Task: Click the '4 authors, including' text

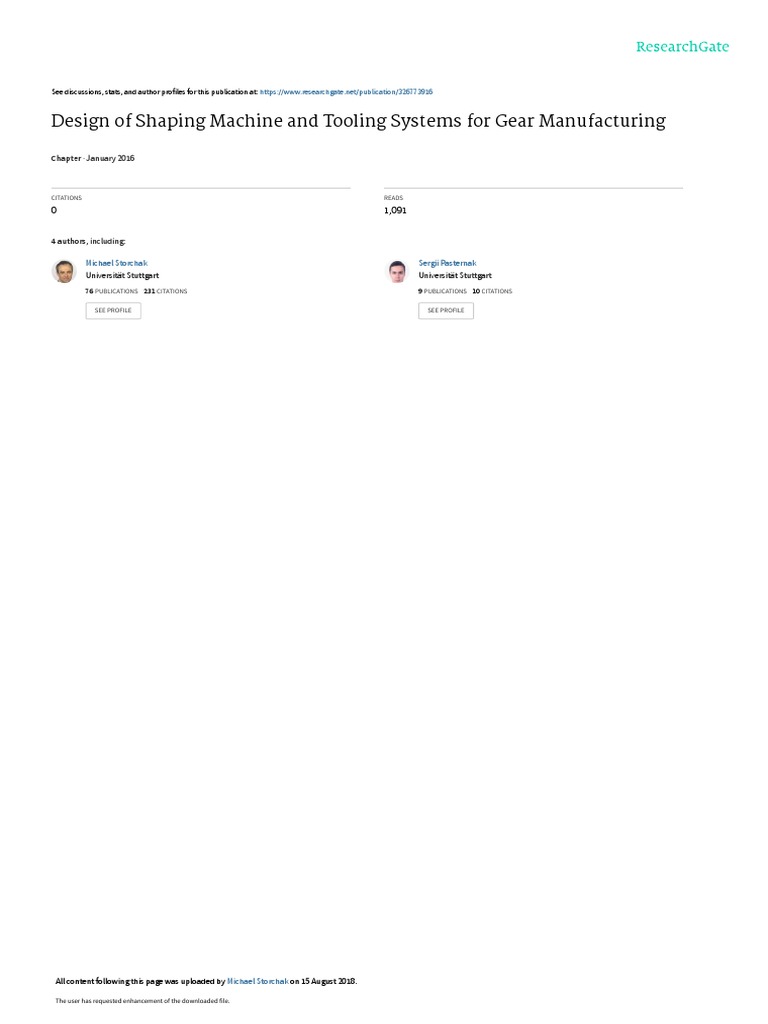Action: tap(88, 242)
